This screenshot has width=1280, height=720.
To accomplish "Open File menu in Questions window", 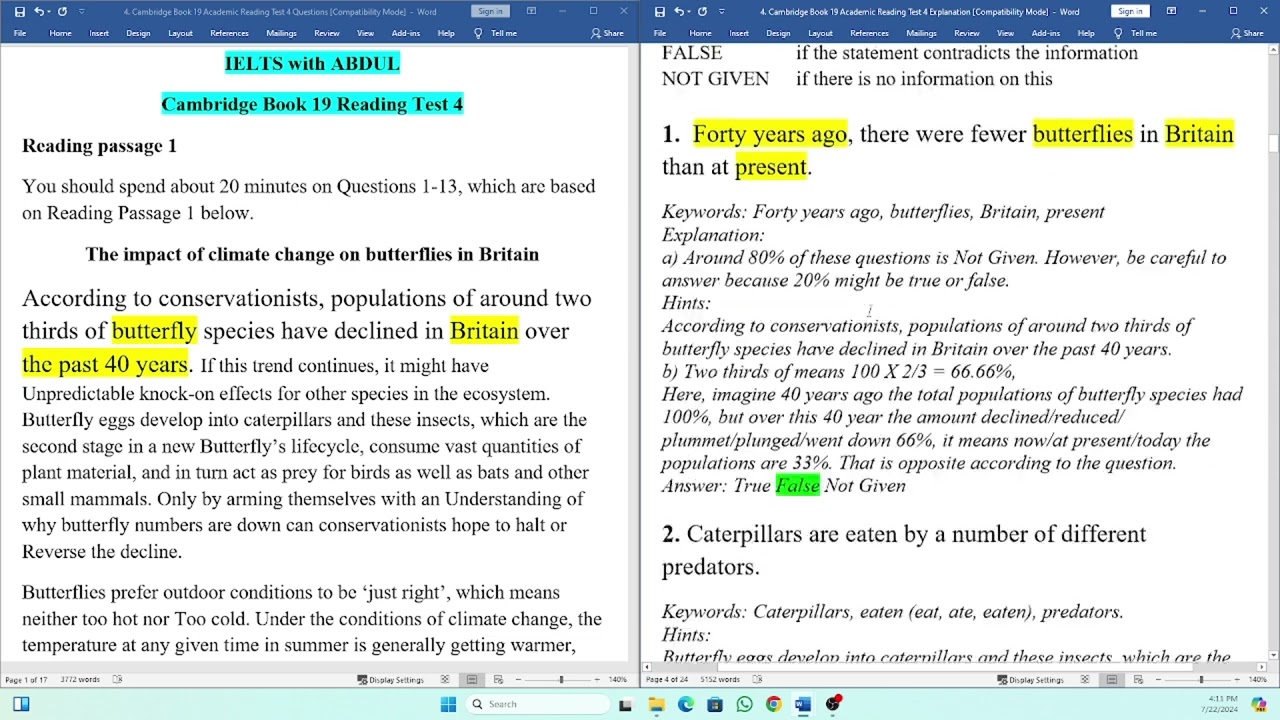I will [x=20, y=33].
